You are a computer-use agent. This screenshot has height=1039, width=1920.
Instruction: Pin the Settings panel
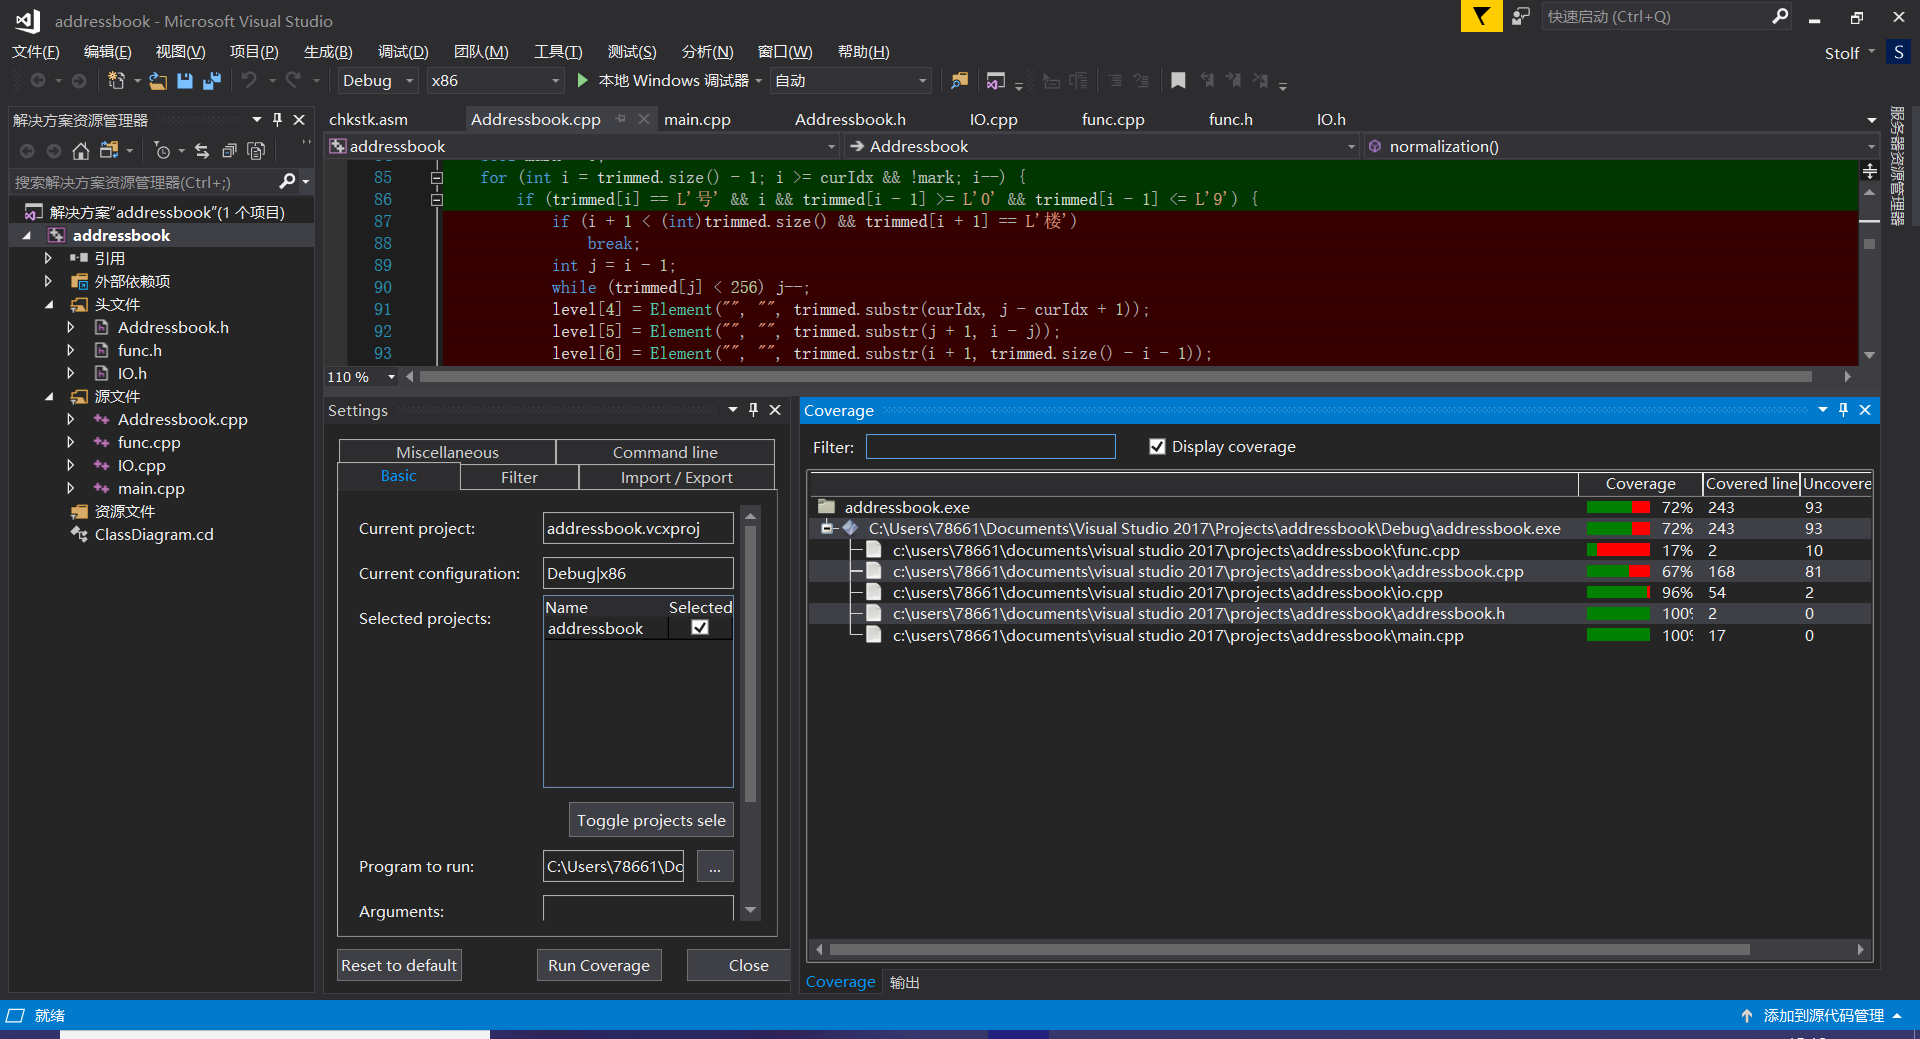(753, 410)
